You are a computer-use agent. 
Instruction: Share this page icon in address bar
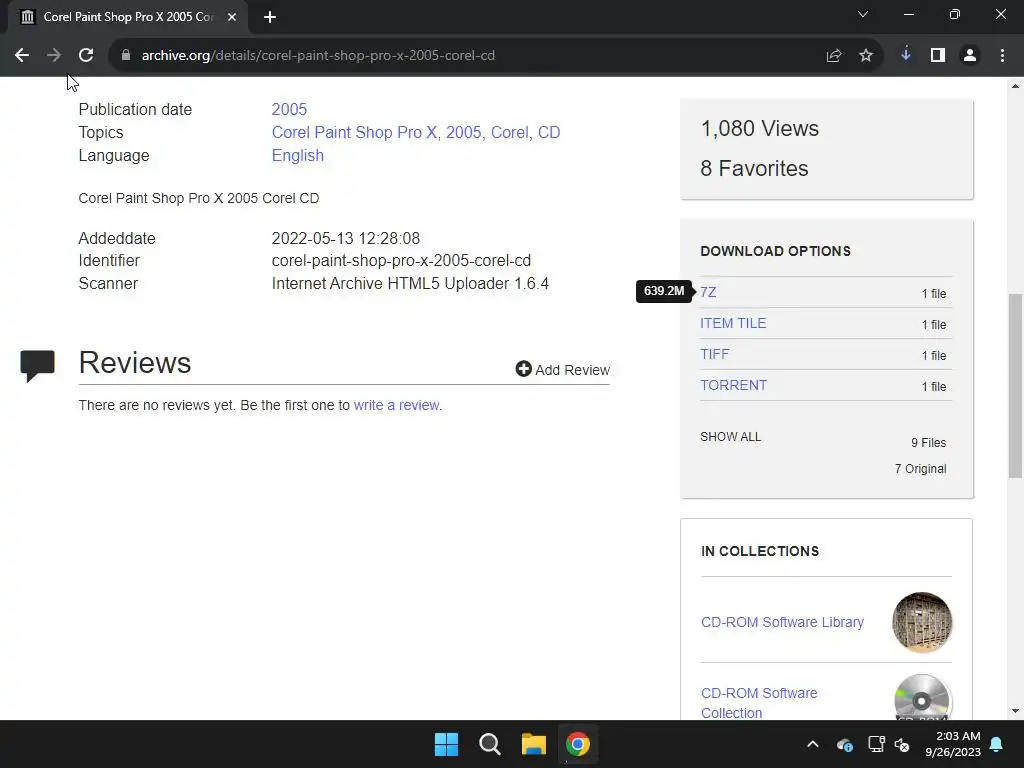[833, 56]
